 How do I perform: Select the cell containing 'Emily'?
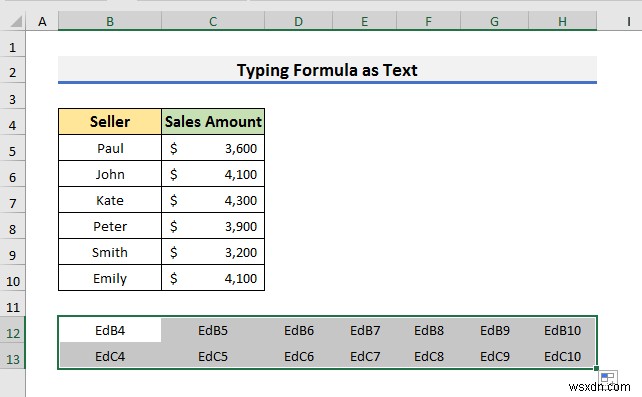click(110, 278)
